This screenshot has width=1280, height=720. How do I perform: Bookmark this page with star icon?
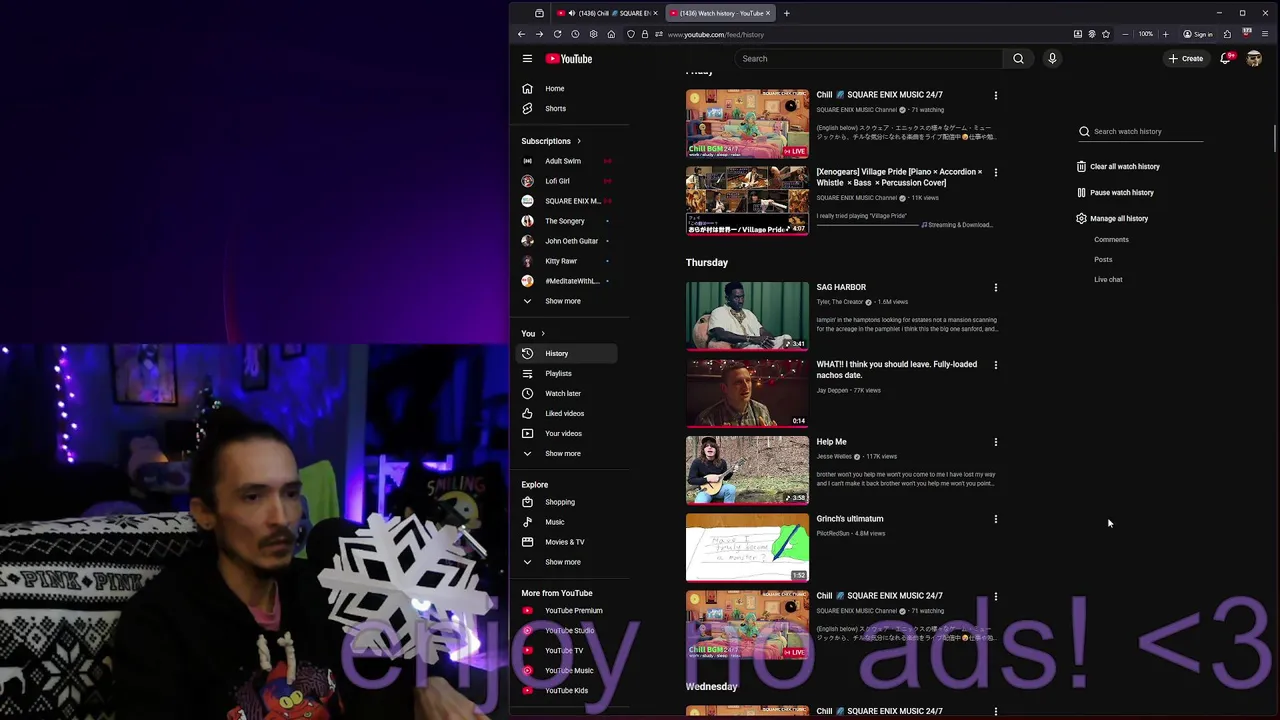coord(1106,34)
